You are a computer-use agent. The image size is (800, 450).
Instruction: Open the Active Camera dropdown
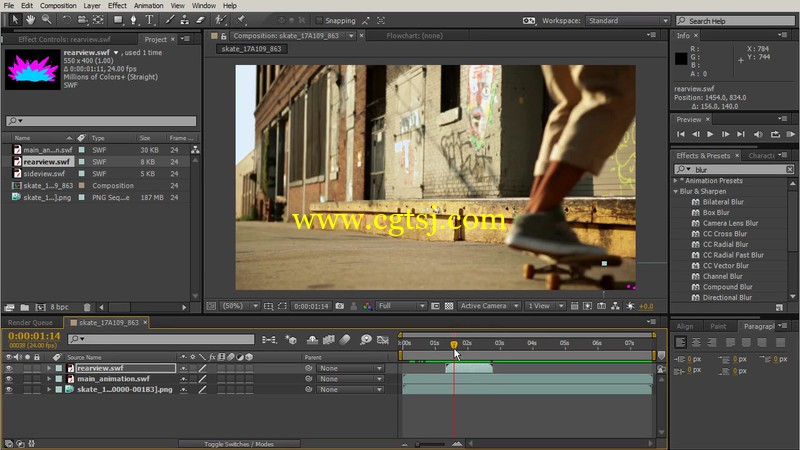click(489, 306)
